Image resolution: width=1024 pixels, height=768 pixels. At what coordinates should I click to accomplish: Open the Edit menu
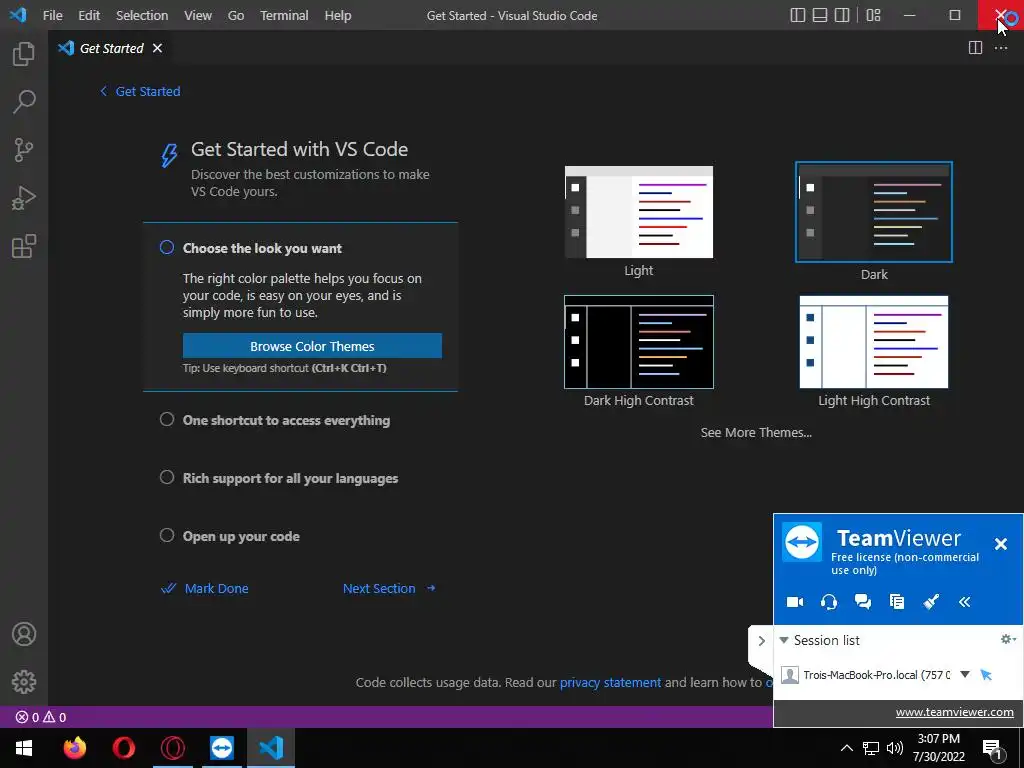click(89, 15)
